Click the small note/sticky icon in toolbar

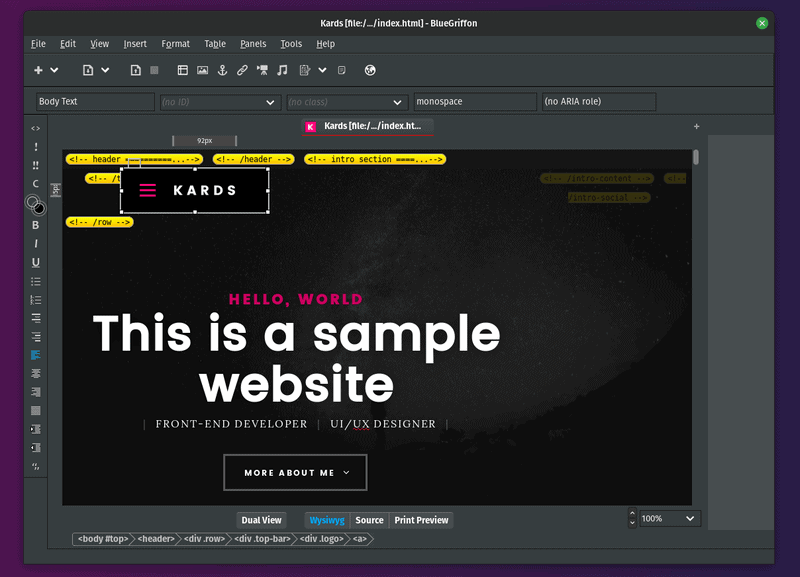tap(341, 70)
